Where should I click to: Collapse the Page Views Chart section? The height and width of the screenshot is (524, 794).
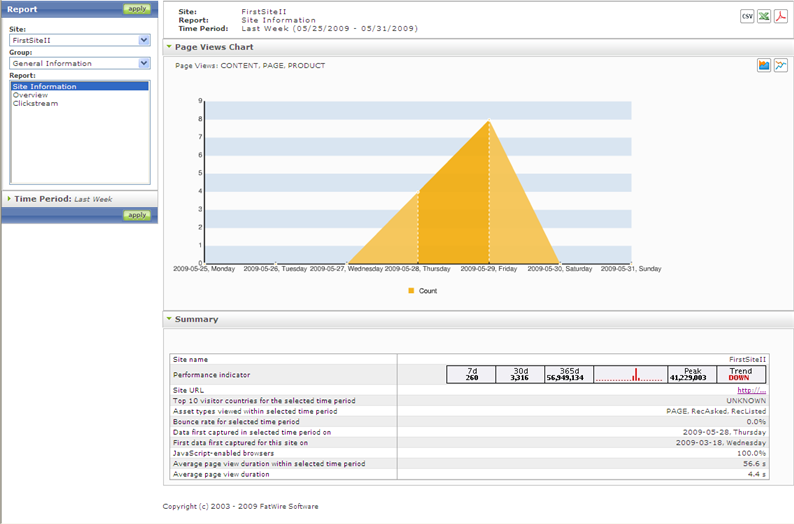(169, 47)
